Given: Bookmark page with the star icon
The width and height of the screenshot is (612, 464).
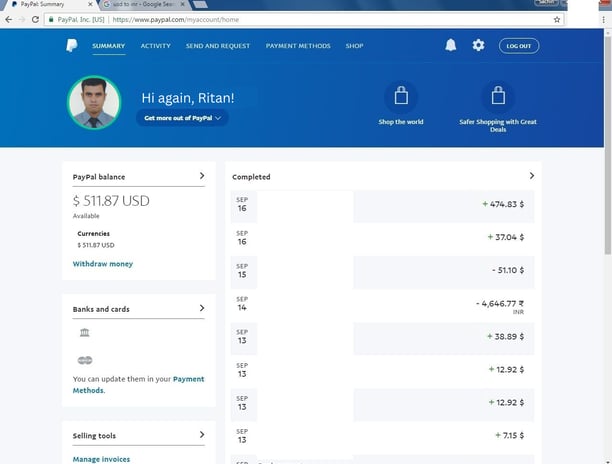Looking at the screenshot, I should coord(557,20).
